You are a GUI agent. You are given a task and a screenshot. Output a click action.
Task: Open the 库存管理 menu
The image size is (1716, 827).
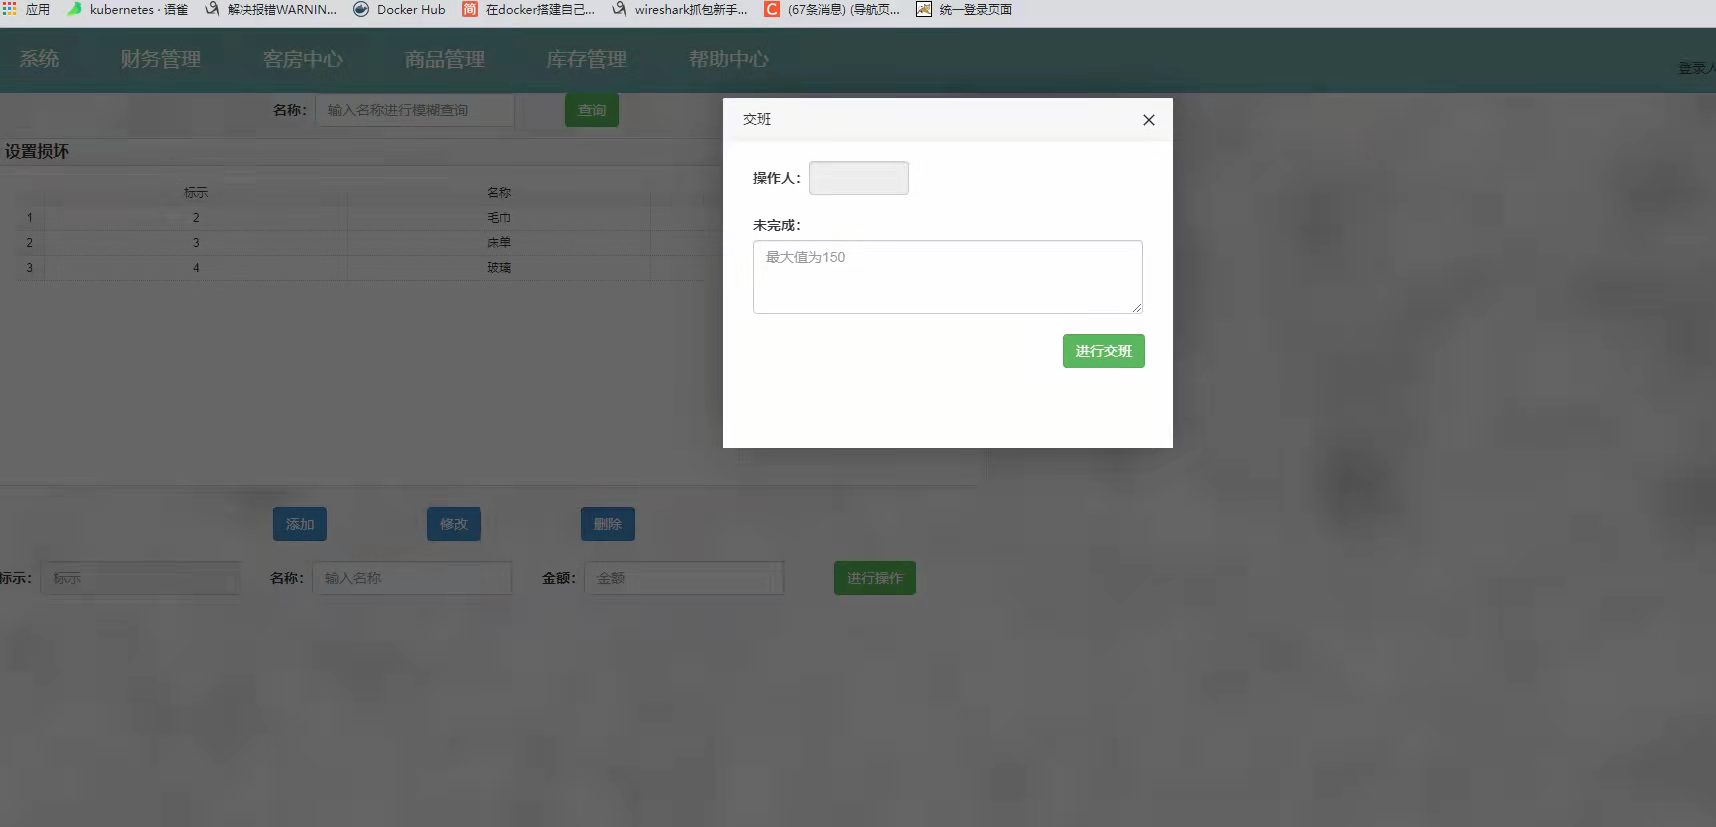click(x=587, y=59)
